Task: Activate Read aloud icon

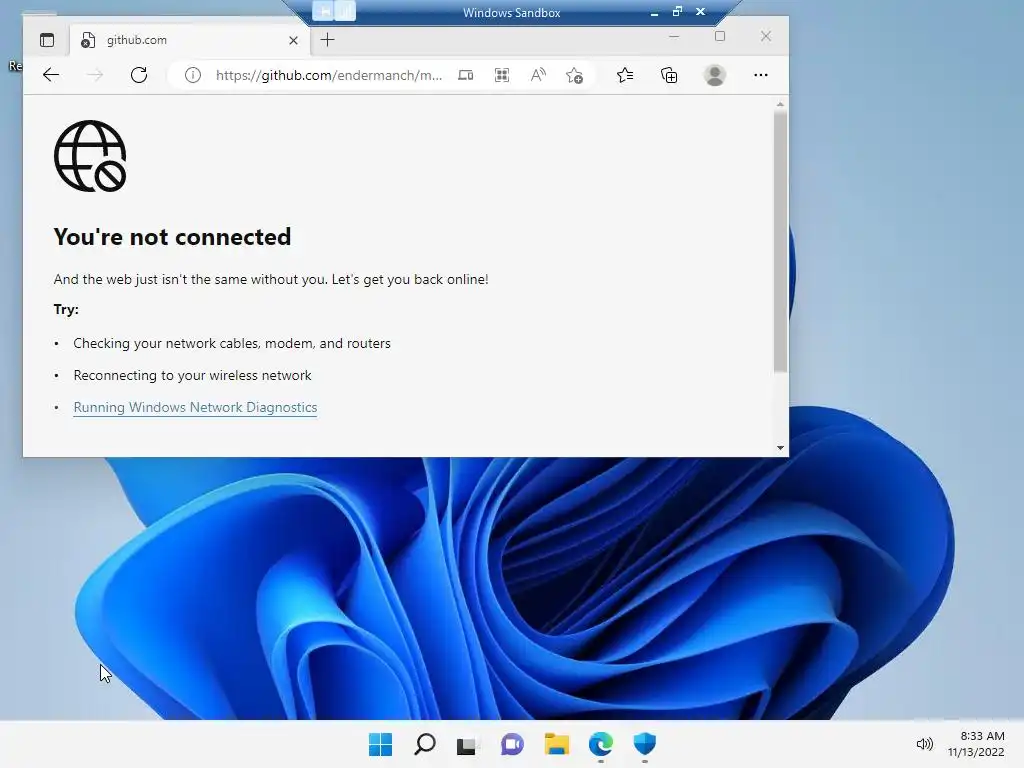Action: (x=538, y=75)
